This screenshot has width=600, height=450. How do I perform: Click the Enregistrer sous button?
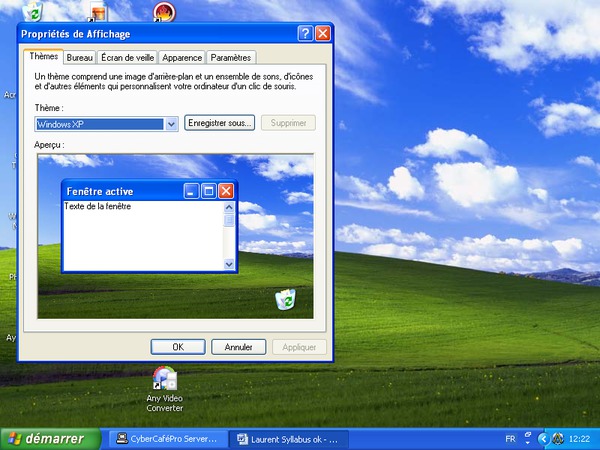click(219, 123)
